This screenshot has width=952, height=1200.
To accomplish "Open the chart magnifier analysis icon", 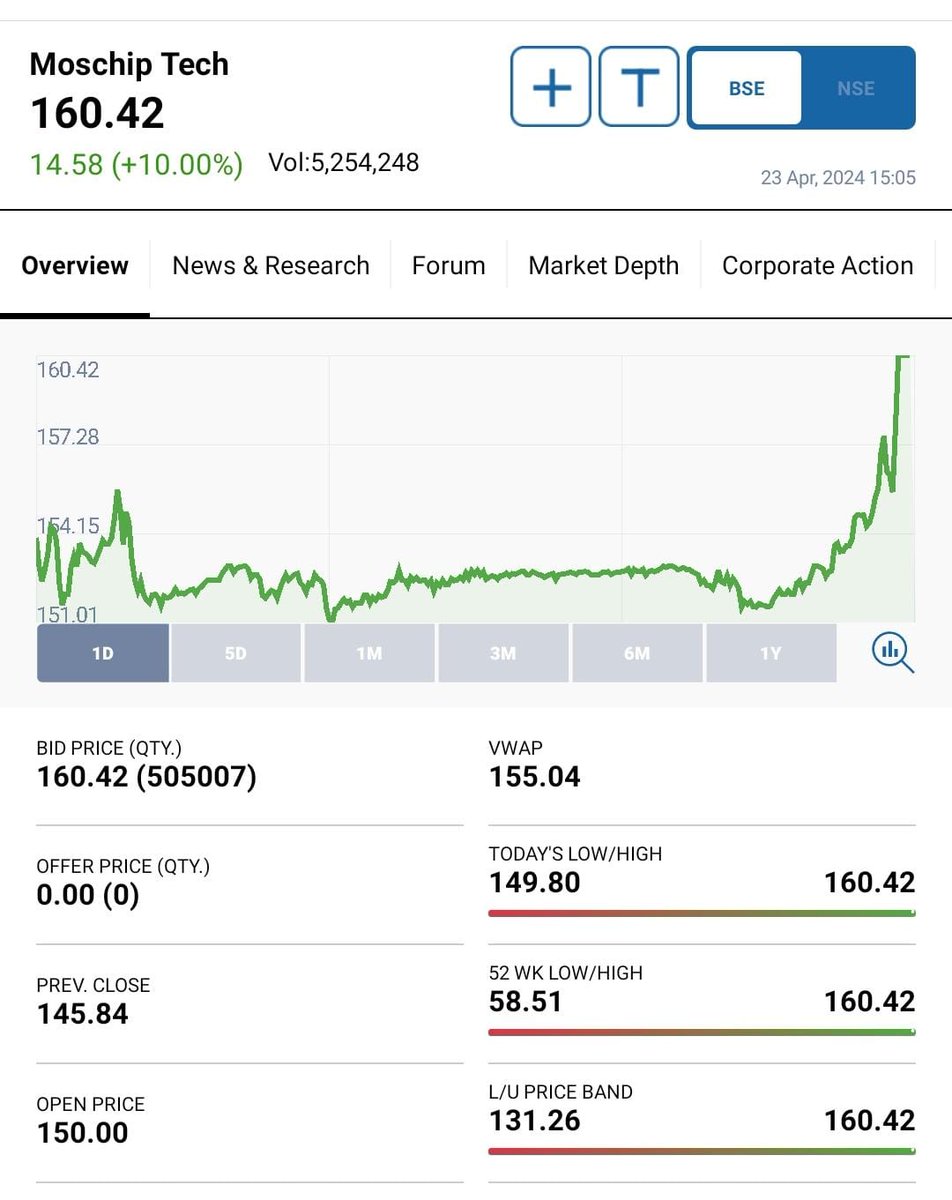I will (x=892, y=653).
